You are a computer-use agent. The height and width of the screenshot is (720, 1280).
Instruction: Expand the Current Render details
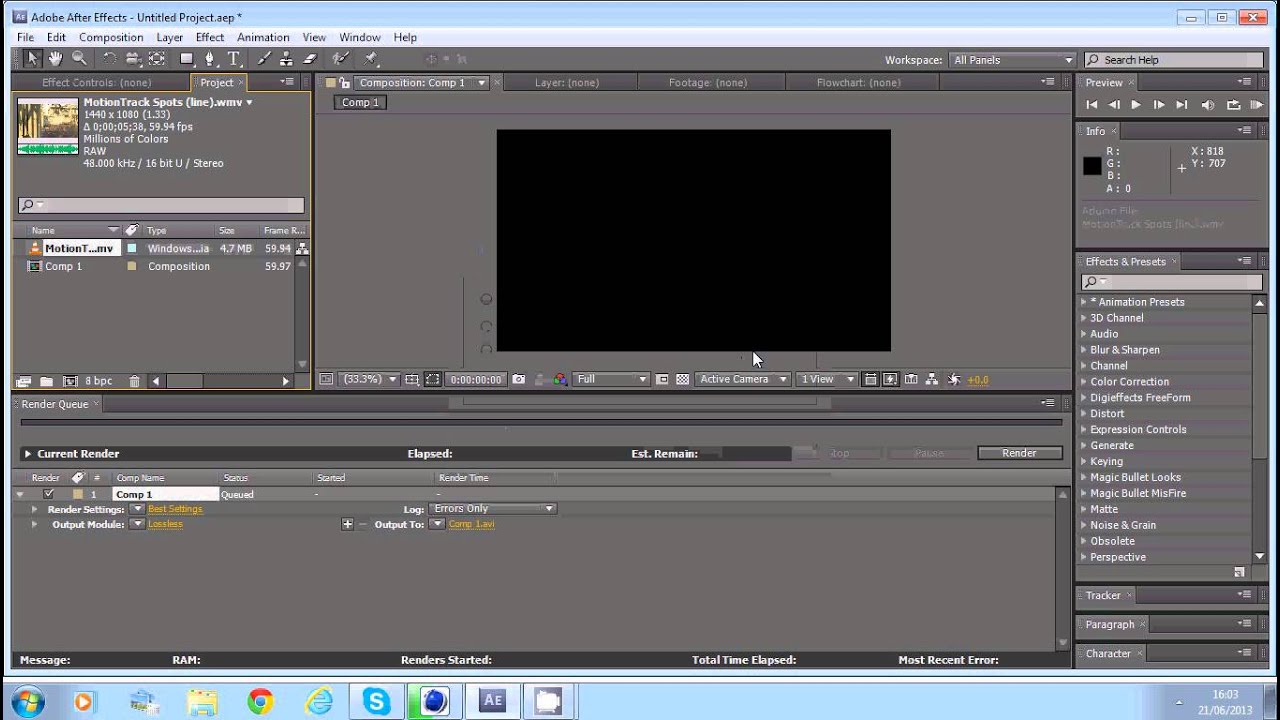coord(28,454)
